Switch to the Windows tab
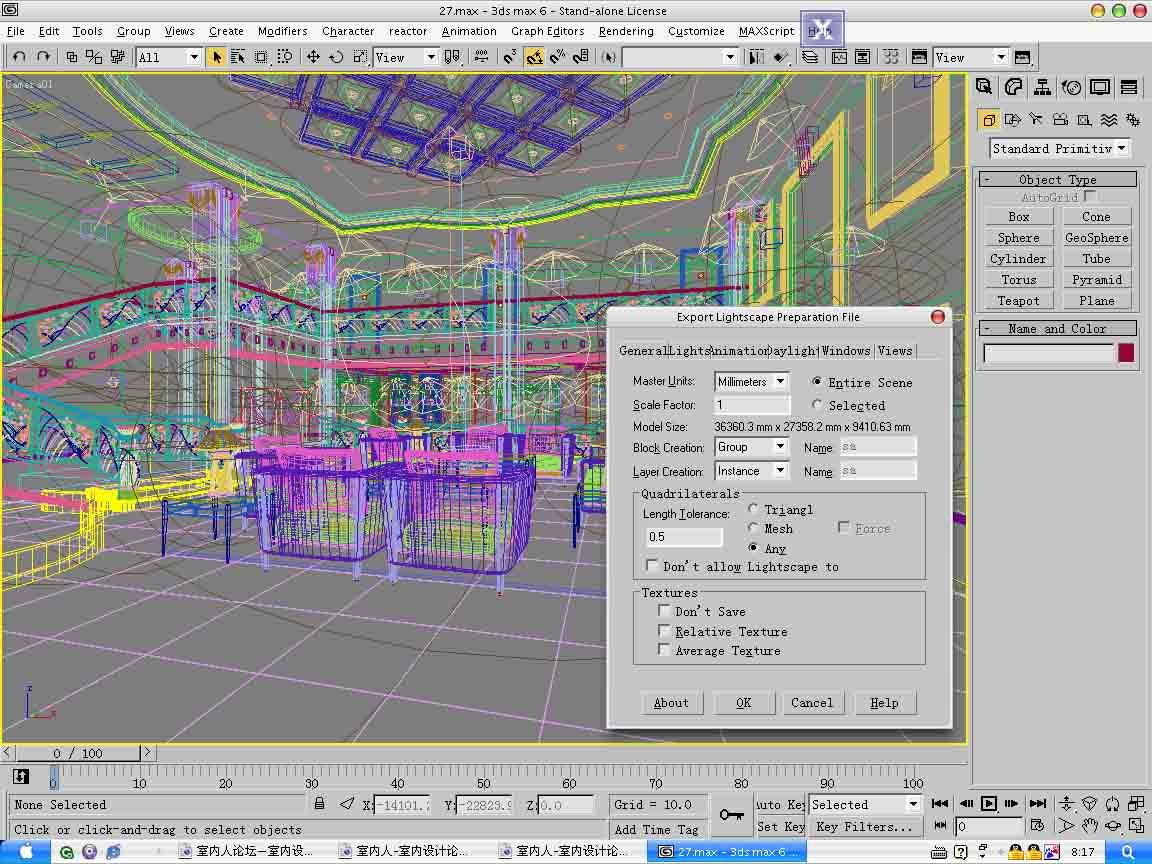 coord(846,350)
